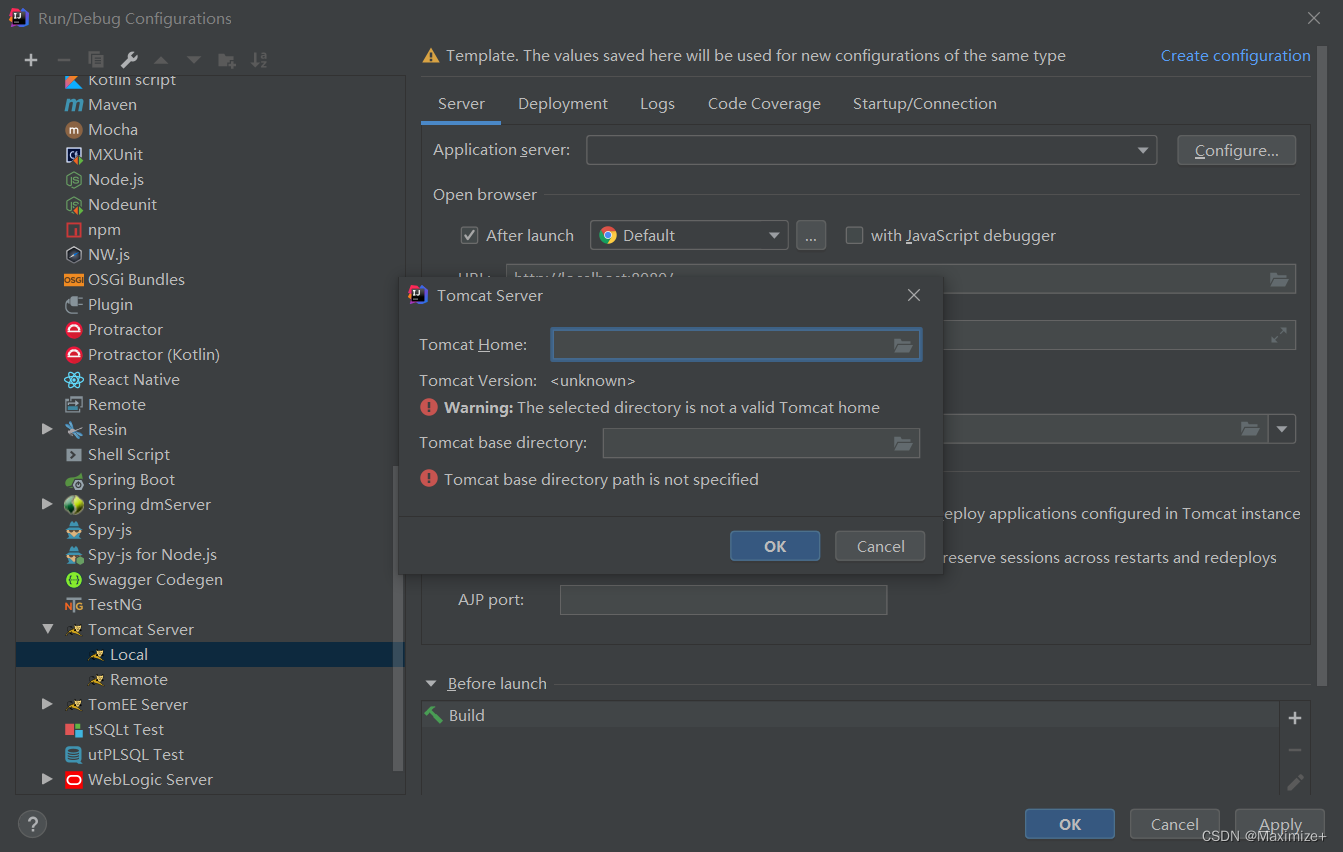Select Spring Boot in configuration list
Screen dimensions: 1343x852
click(131, 480)
